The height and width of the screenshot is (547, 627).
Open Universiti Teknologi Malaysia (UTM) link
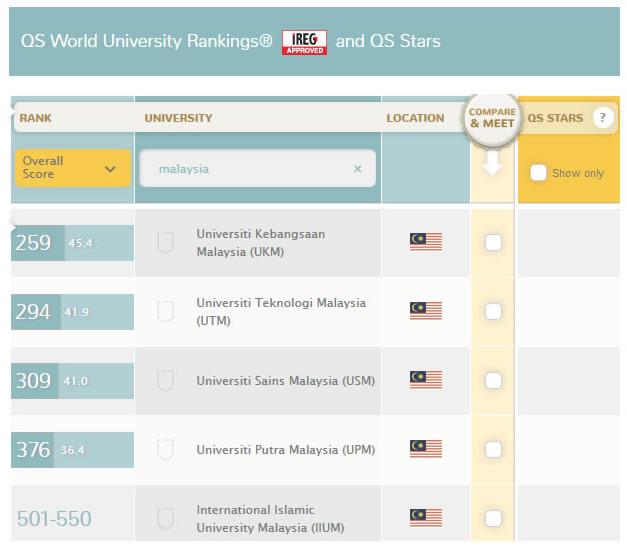281,311
